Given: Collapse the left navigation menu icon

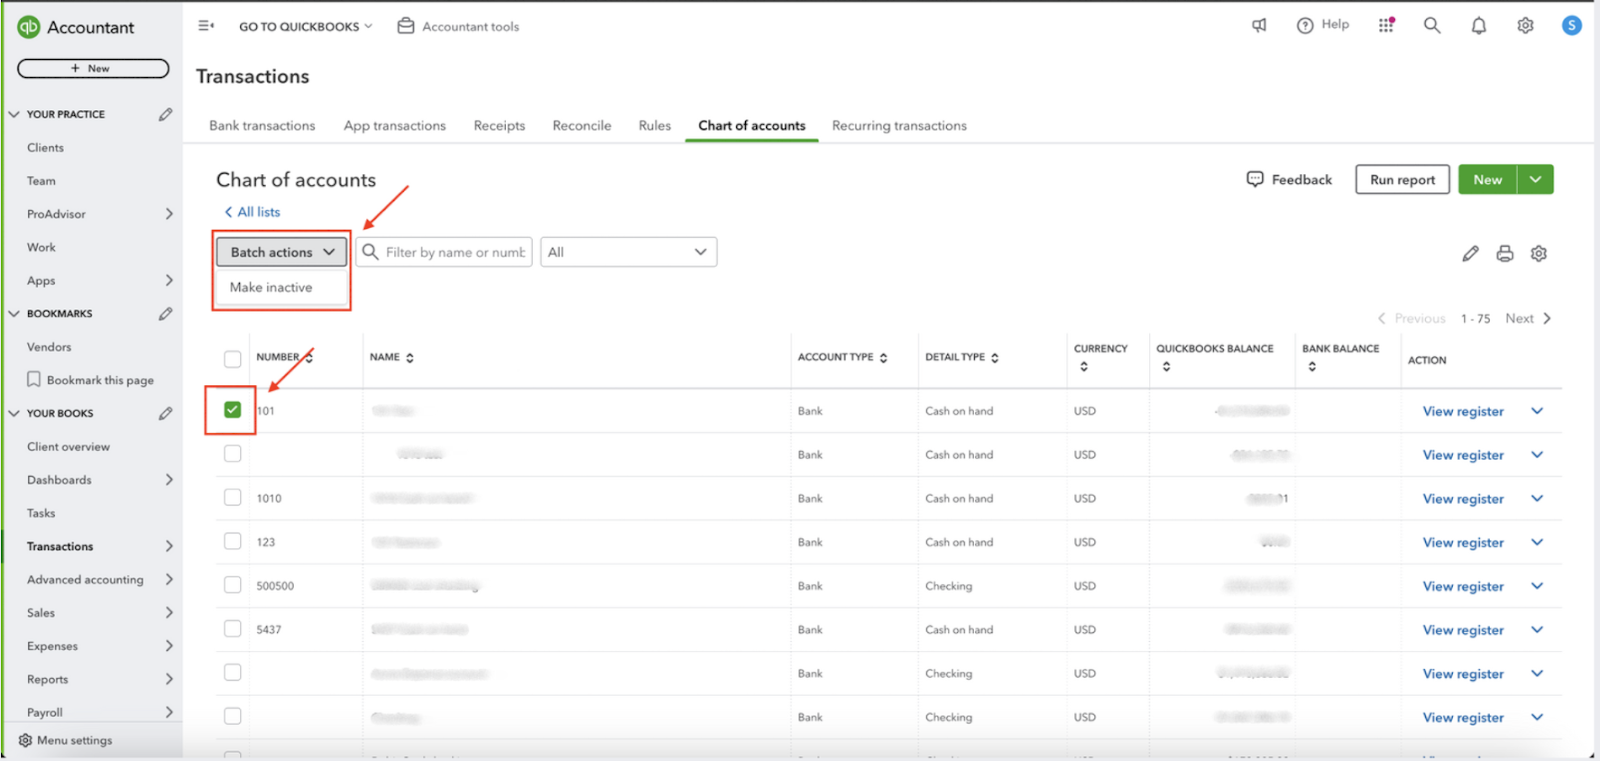Looking at the screenshot, I should coord(206,26).
